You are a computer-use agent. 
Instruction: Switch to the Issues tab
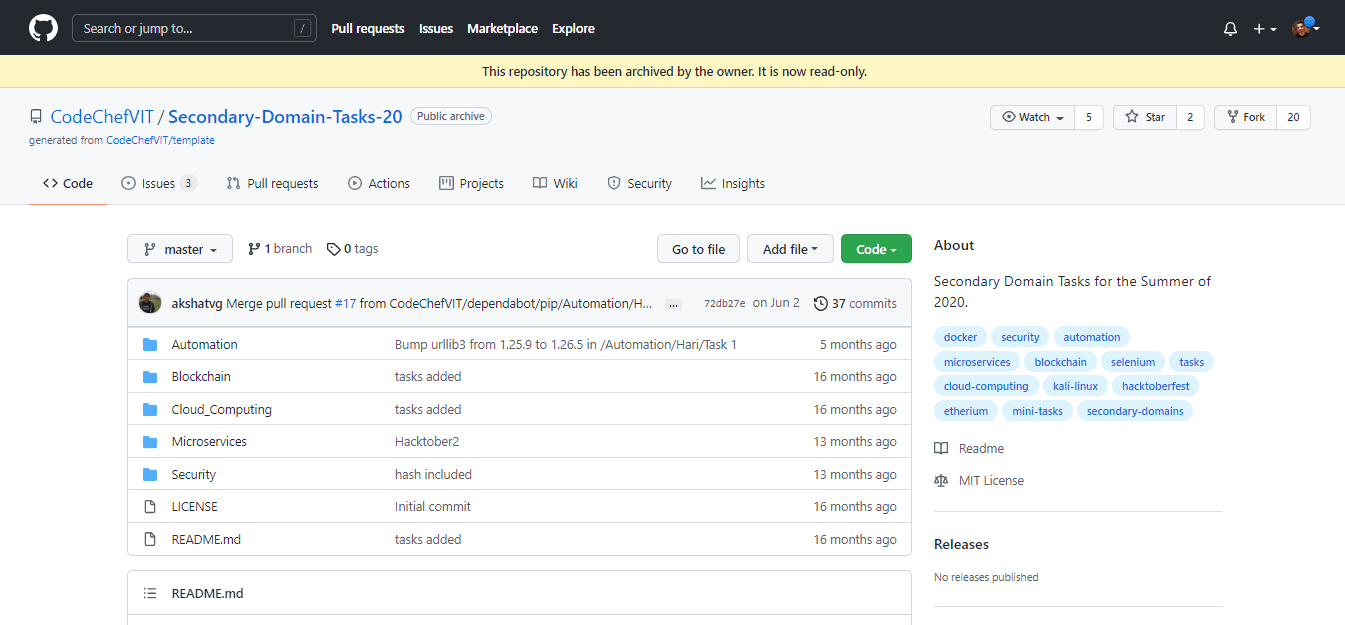pyautogui.click(x=158, y=183)
